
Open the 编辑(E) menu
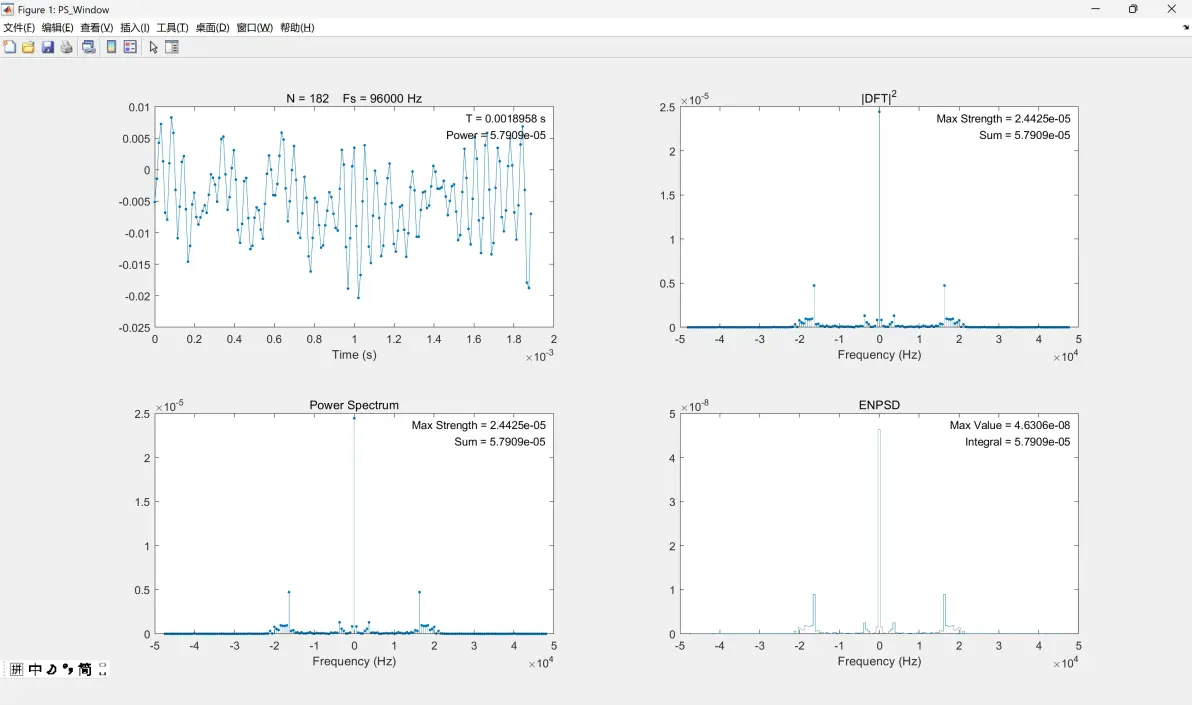point(58,27)
